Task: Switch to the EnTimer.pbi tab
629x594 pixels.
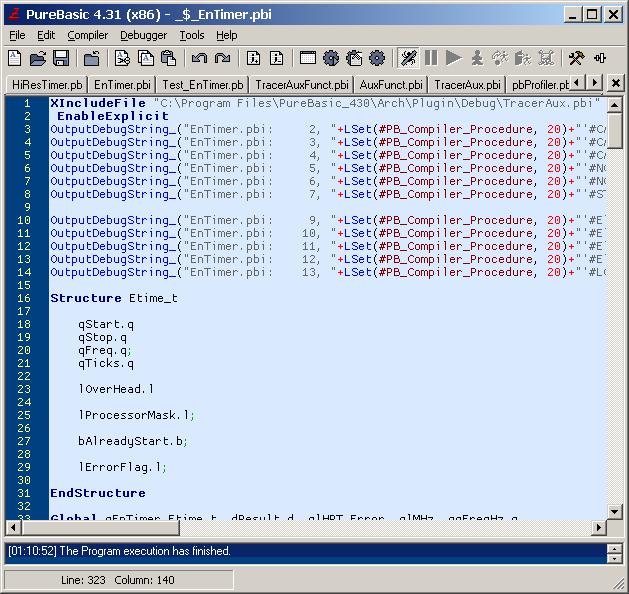Action: pos(122,85)
